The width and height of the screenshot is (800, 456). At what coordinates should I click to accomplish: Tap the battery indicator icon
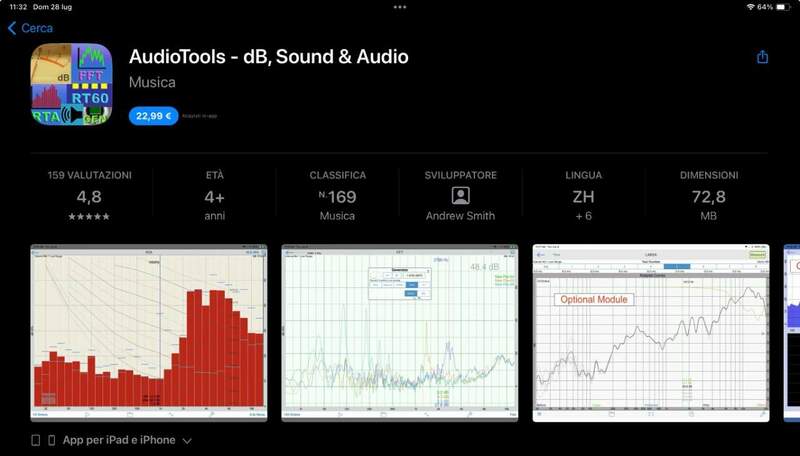(783, 7)
